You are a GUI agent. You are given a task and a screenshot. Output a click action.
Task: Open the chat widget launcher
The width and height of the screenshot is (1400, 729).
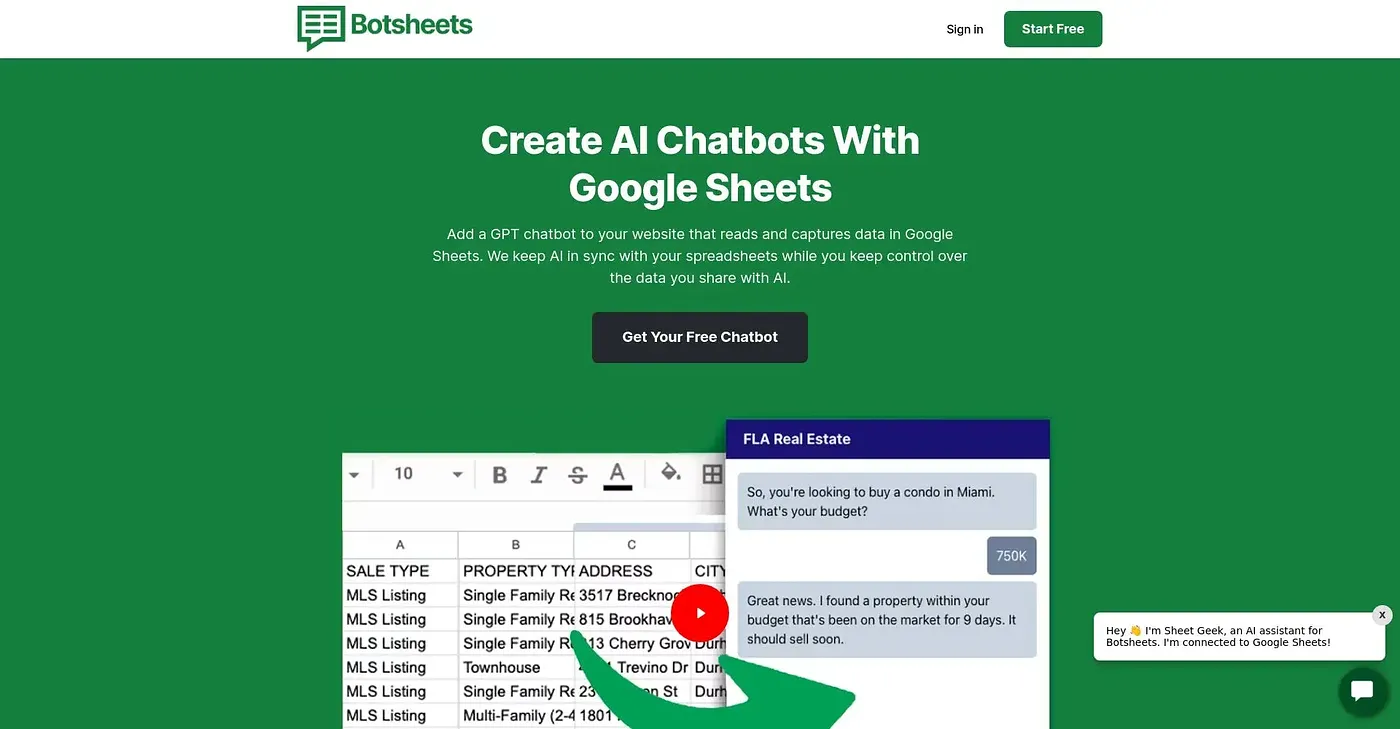coord(1362,690)
